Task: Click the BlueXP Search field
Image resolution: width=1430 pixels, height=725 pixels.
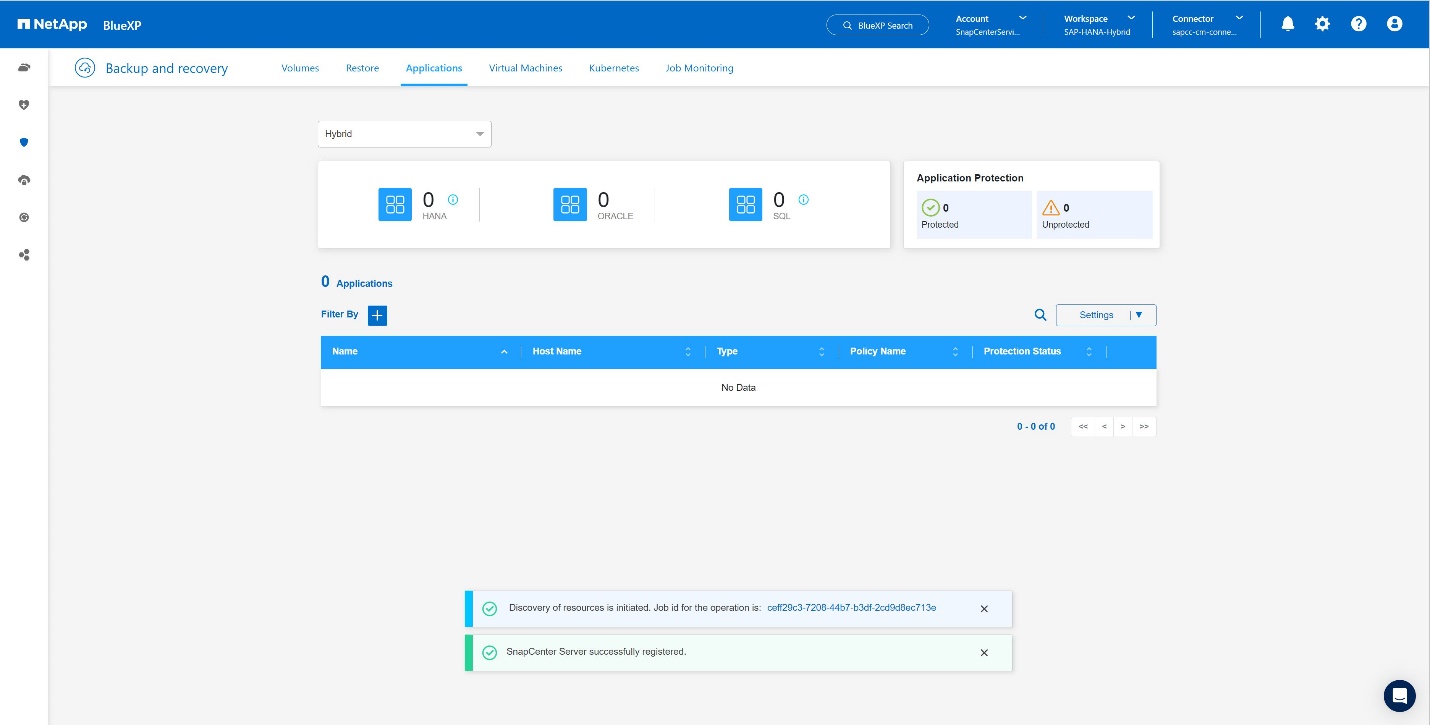Action: [877, 25]
